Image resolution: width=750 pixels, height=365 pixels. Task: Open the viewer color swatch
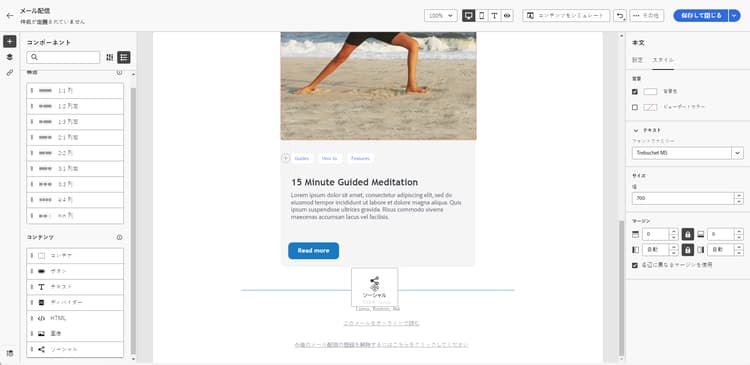[650, 107]
